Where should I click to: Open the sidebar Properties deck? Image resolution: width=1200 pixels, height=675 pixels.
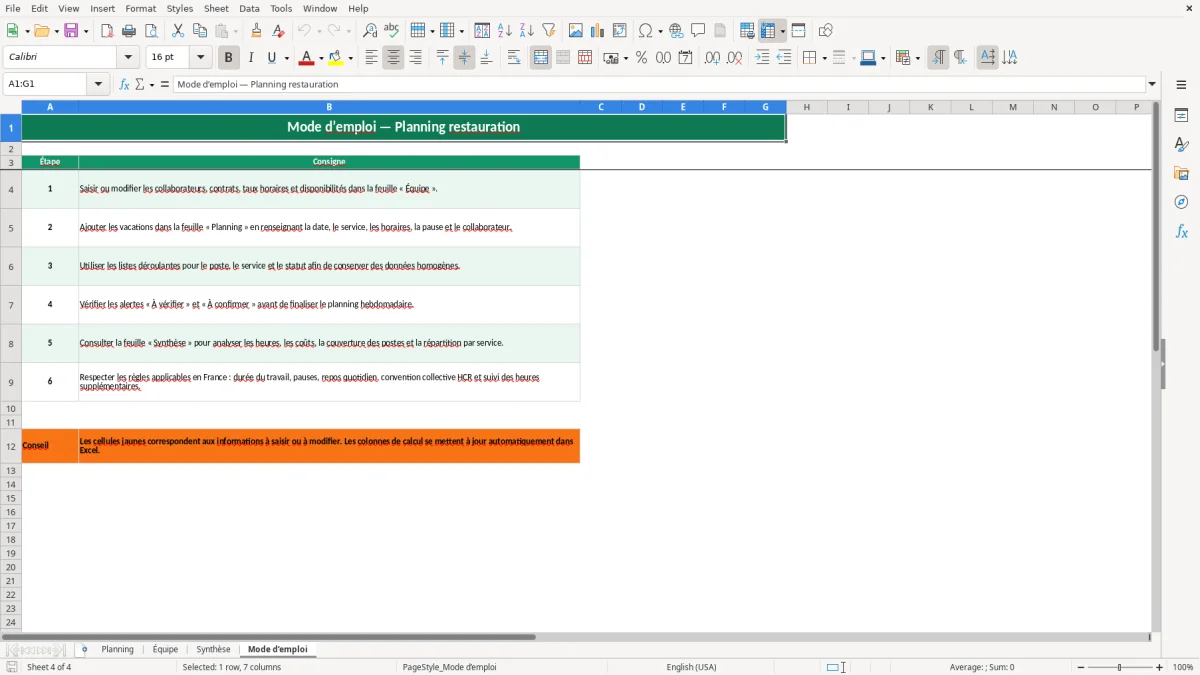[1181, 115]
